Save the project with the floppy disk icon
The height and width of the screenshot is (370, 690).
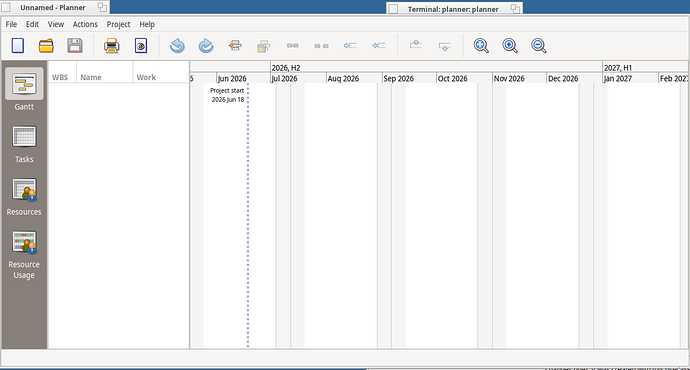click(75, 46)
